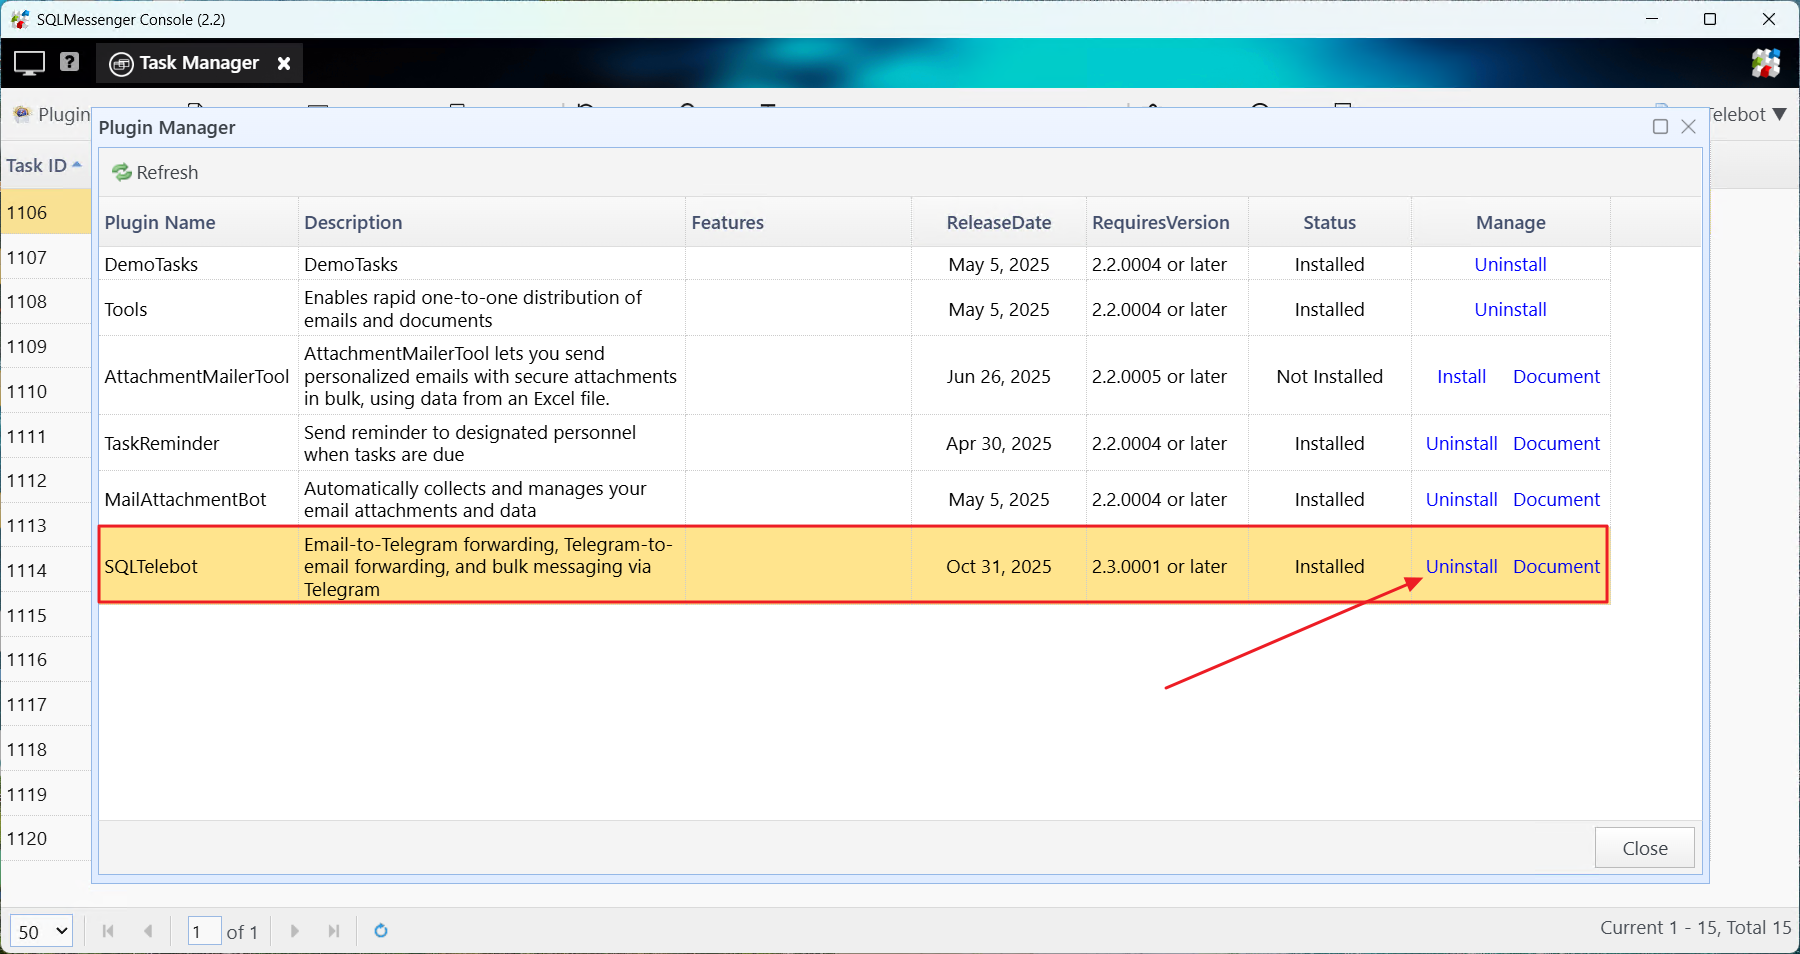Image resolution: width=1800 pixels, height=954 pixels.
Task: Jump to the last page icon
Action: (334, 931)
